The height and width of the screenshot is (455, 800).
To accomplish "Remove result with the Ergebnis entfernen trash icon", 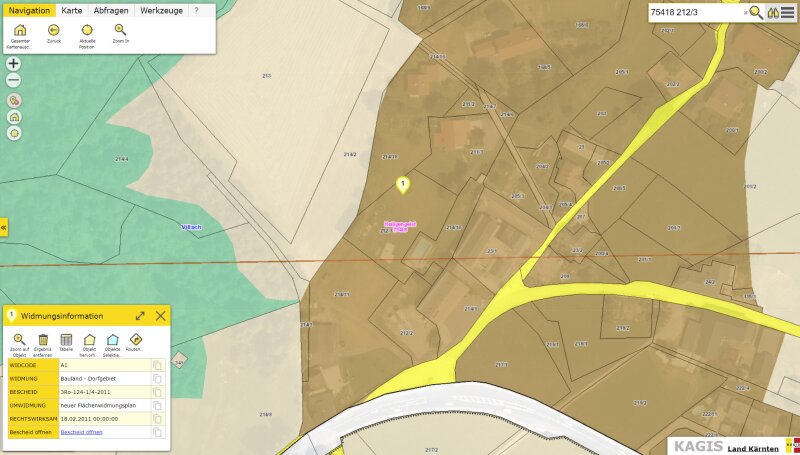I will pyautogui.click(x=43, y=340).
